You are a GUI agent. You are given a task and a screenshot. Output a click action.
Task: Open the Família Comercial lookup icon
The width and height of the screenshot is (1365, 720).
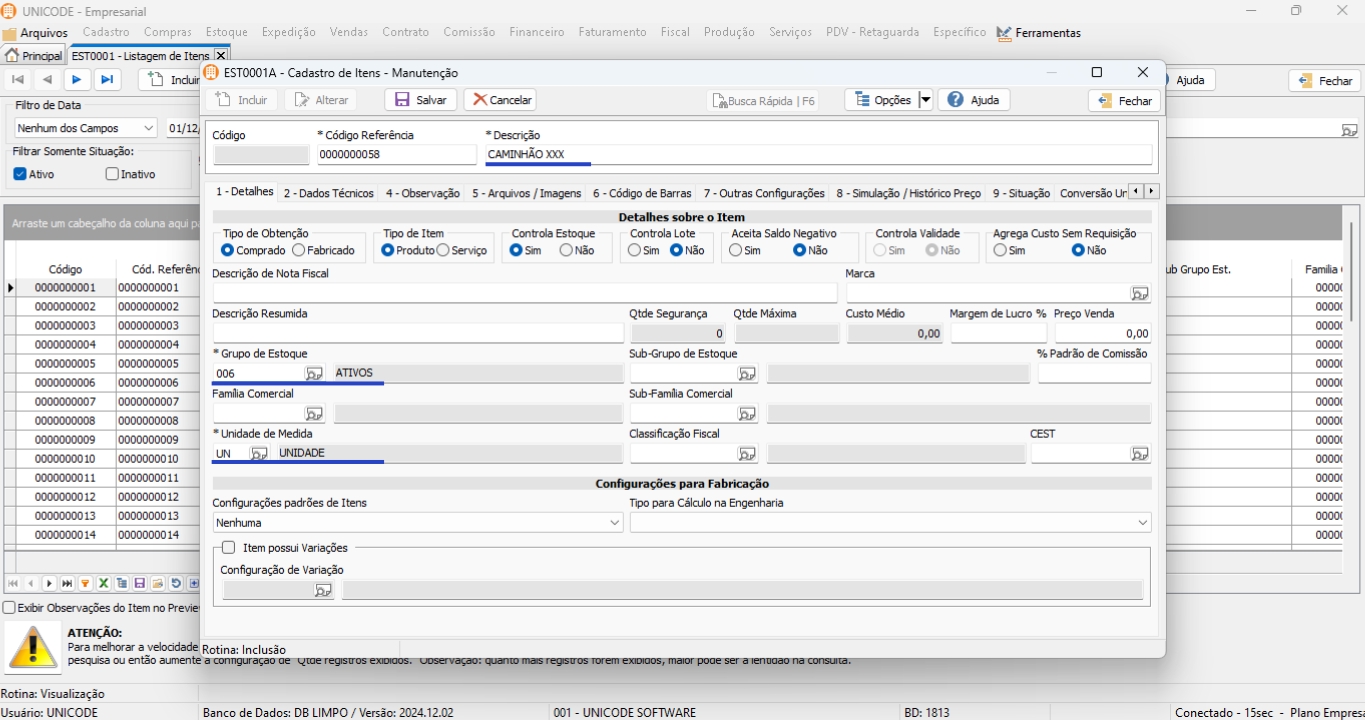[x=314, y=414]
